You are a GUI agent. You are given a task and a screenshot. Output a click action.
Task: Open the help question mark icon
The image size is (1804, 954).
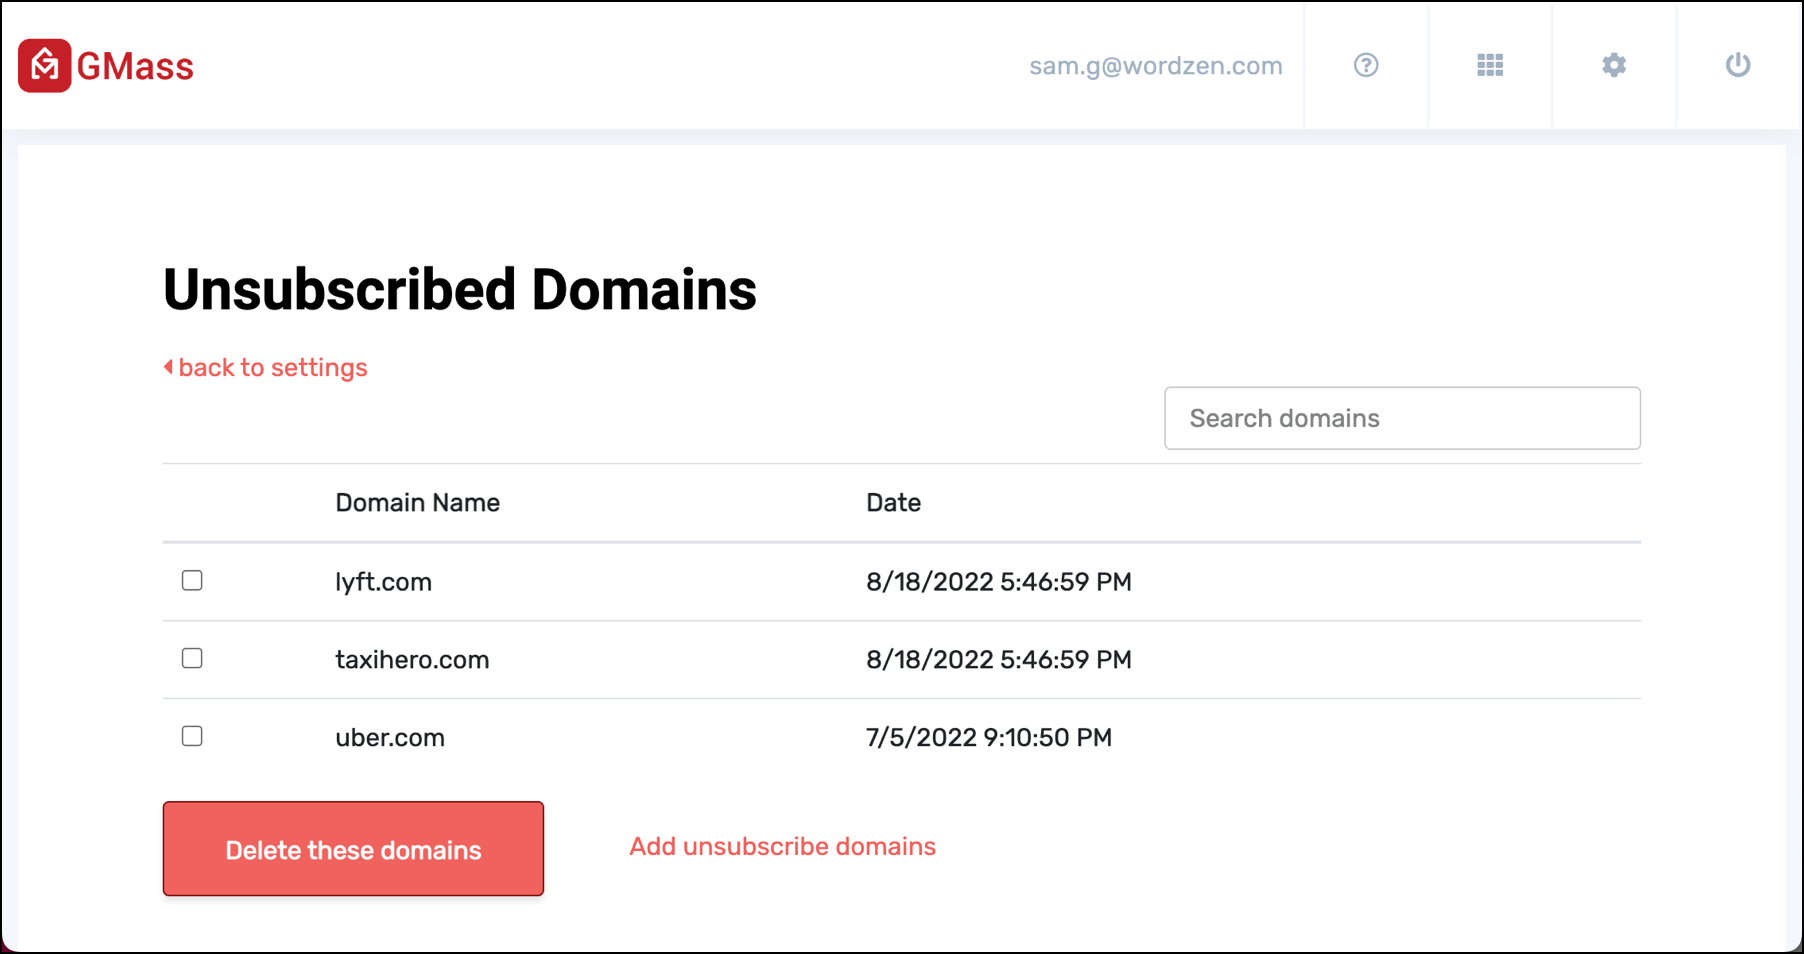click(x=1366, y=65)
